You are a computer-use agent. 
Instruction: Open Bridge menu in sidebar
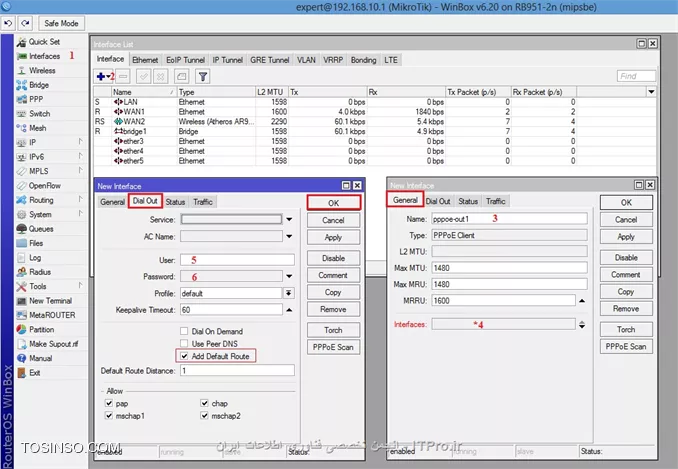[32, 85]
